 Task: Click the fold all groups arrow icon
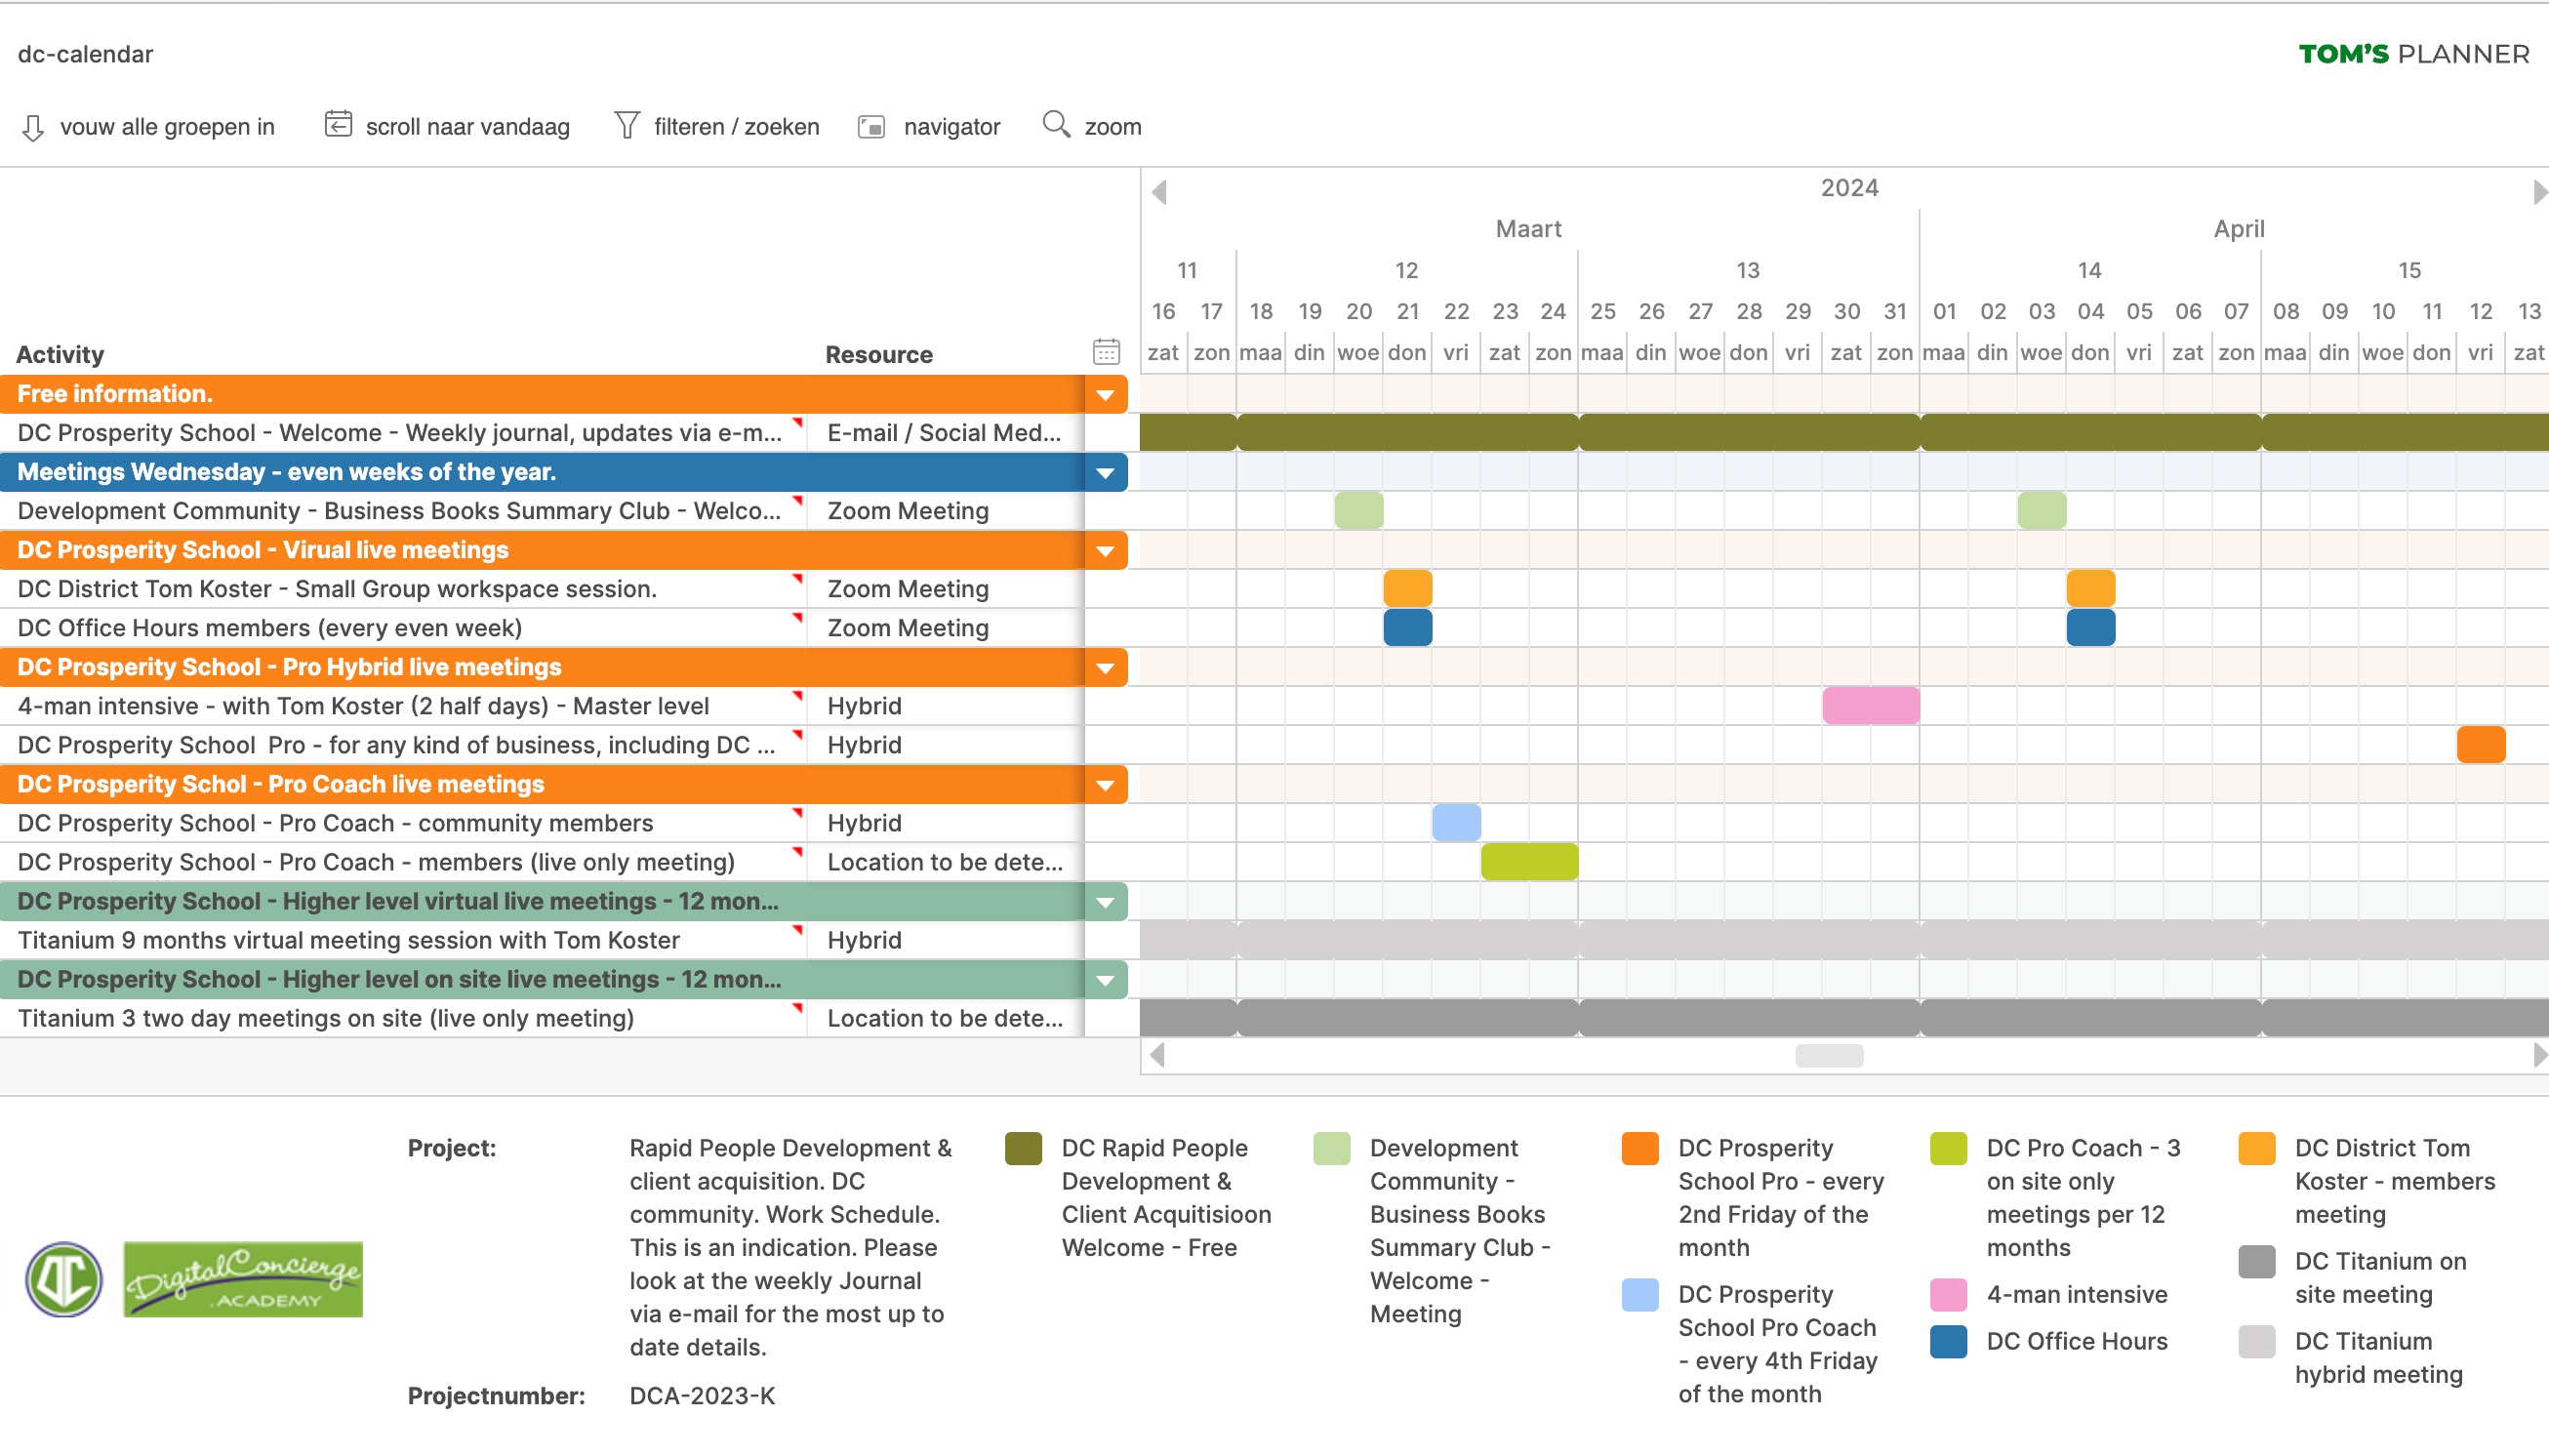[x=33, y=128]
